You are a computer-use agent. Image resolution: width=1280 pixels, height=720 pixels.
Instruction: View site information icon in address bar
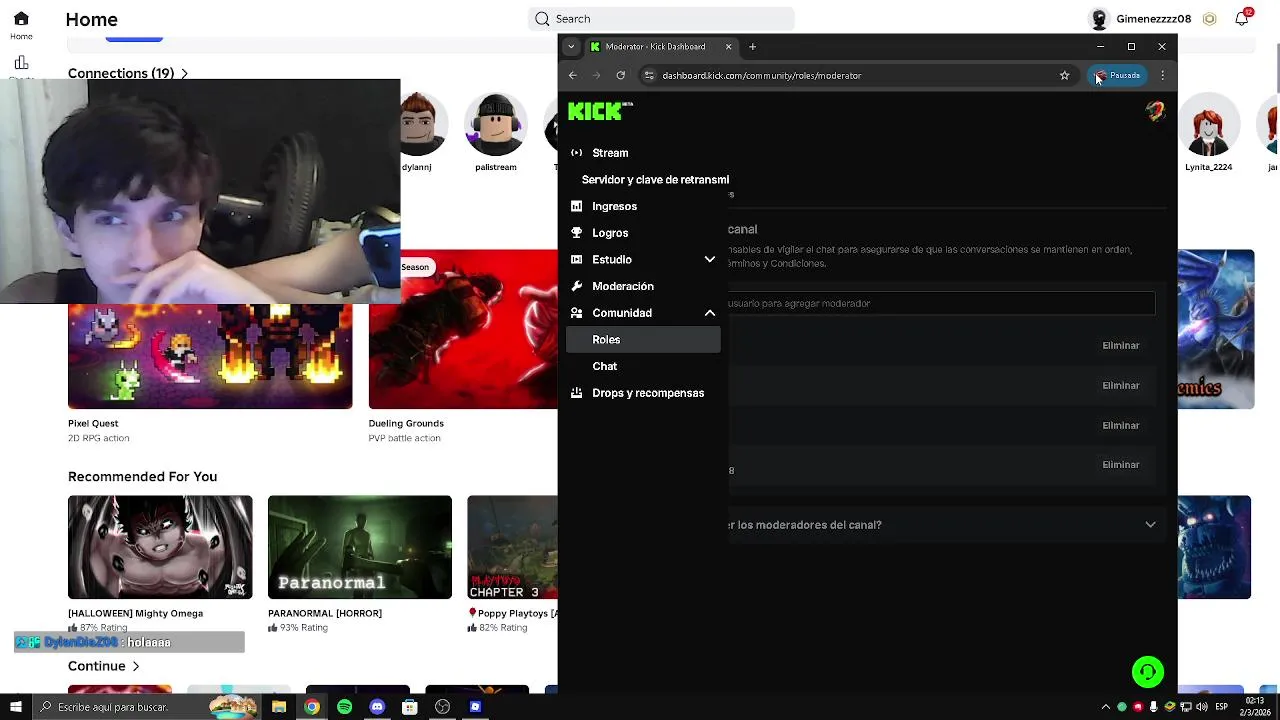pyautogui.click(x=649, y=75)
